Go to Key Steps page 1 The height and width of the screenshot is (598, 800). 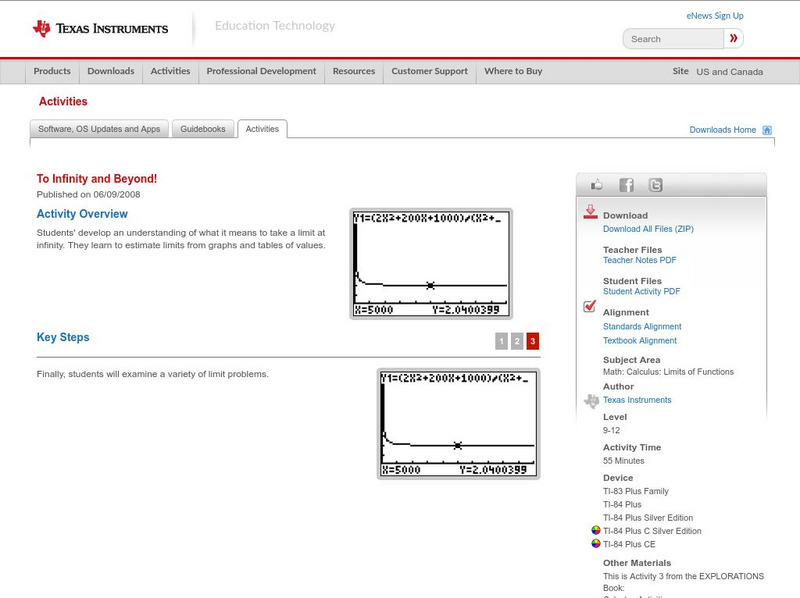click(502, 341)
